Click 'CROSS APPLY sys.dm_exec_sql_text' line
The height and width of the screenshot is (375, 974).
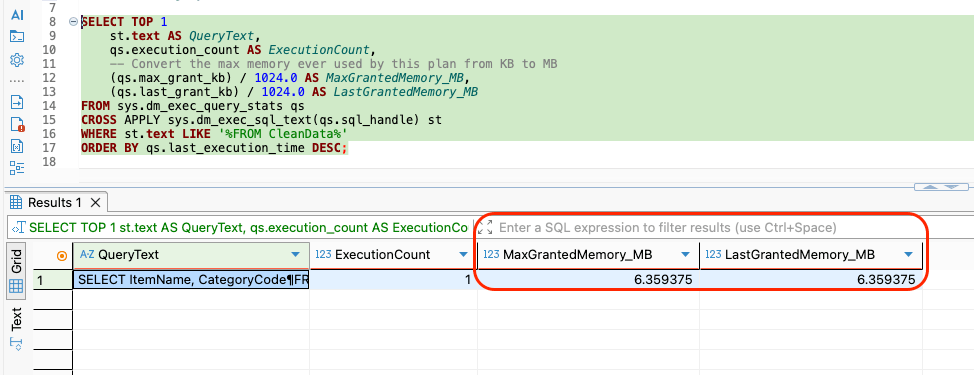coord(261,120)
